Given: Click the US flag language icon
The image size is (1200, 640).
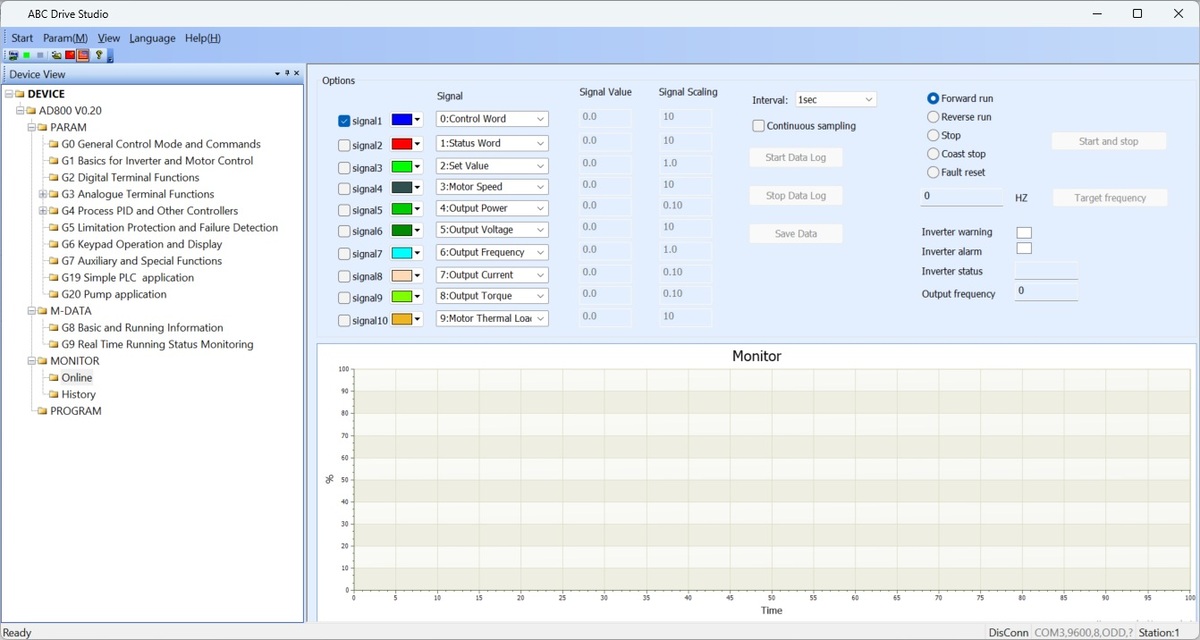Looking at the screenshot, I should click(x=83, y=55).
